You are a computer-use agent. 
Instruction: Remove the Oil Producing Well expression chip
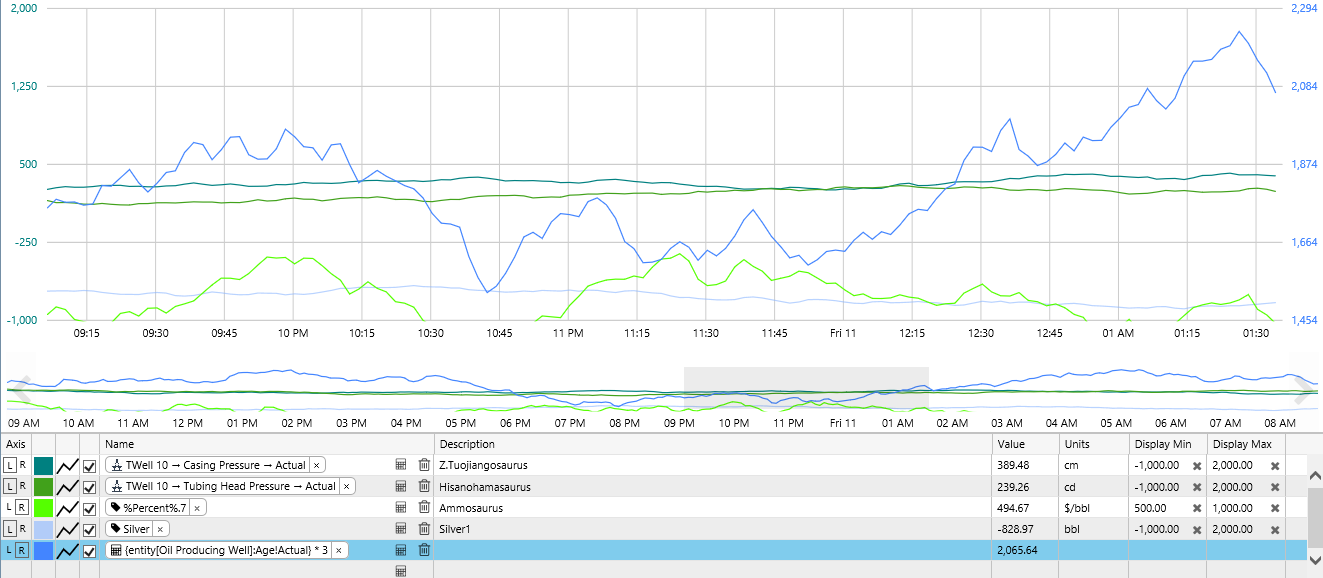(x=339, y=550)
